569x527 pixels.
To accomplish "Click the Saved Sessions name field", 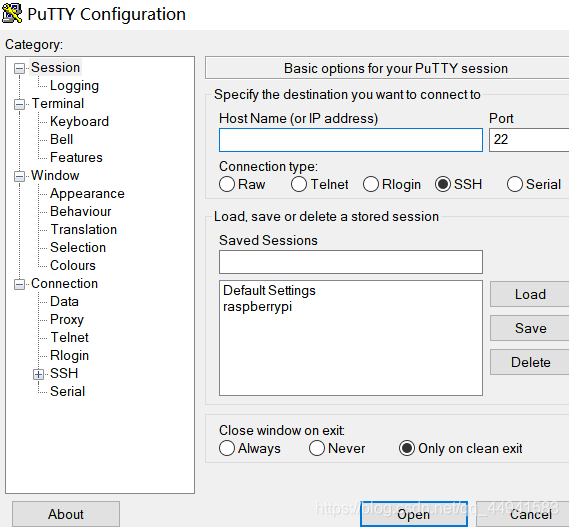I will tap(351, 262).
